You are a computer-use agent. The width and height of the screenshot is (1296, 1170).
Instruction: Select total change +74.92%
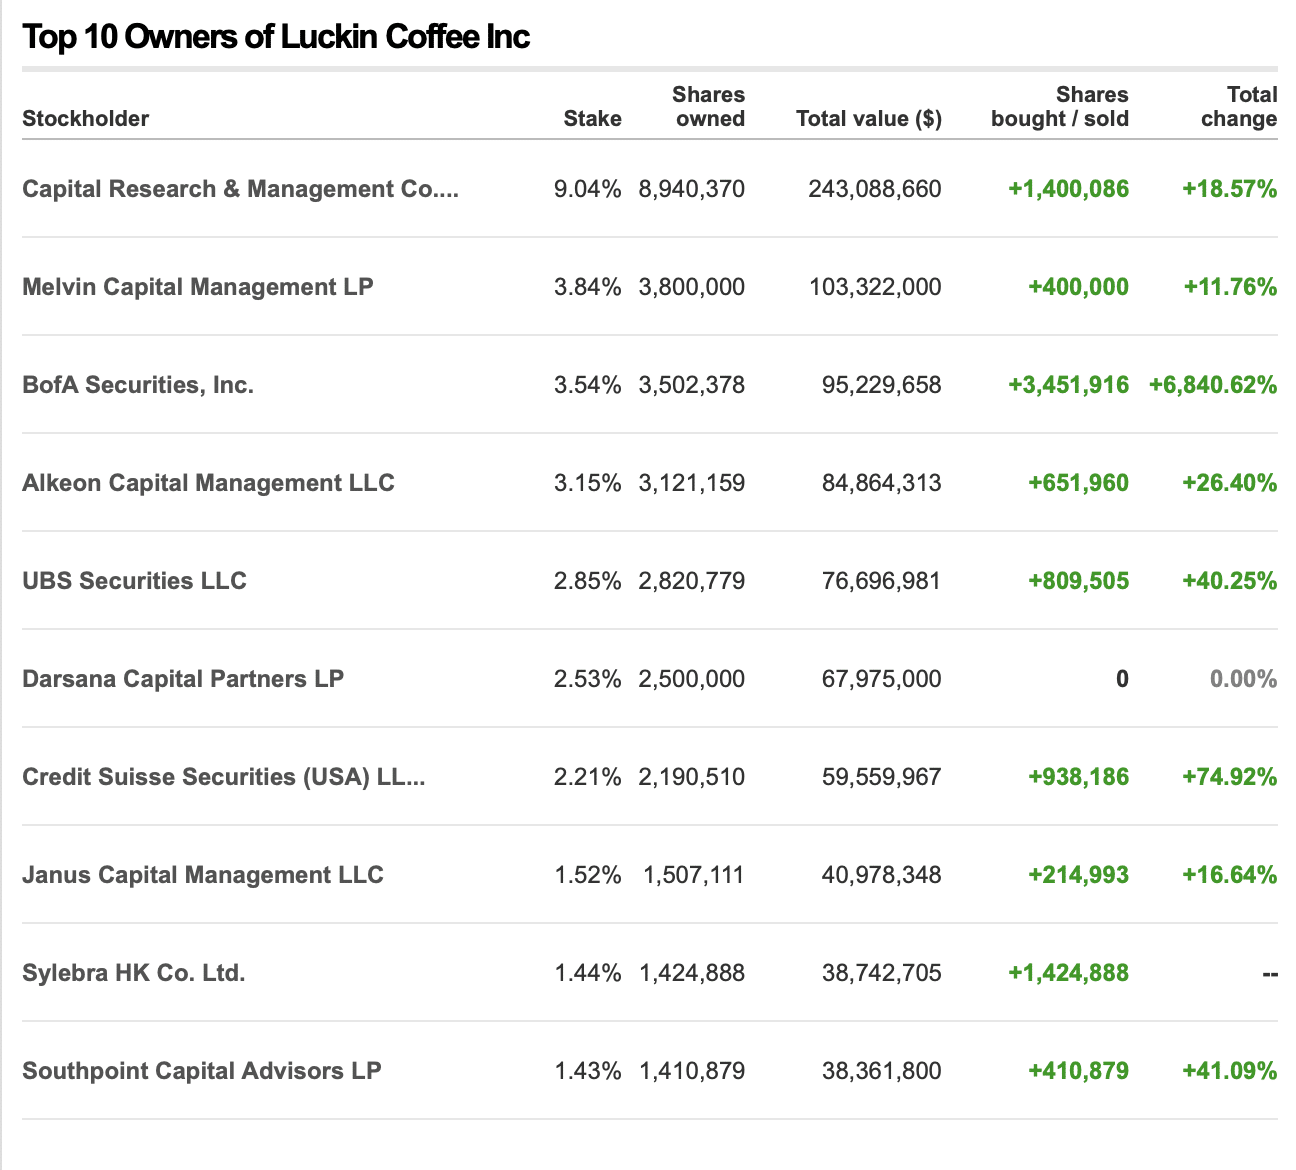(x=1230, y=777)
